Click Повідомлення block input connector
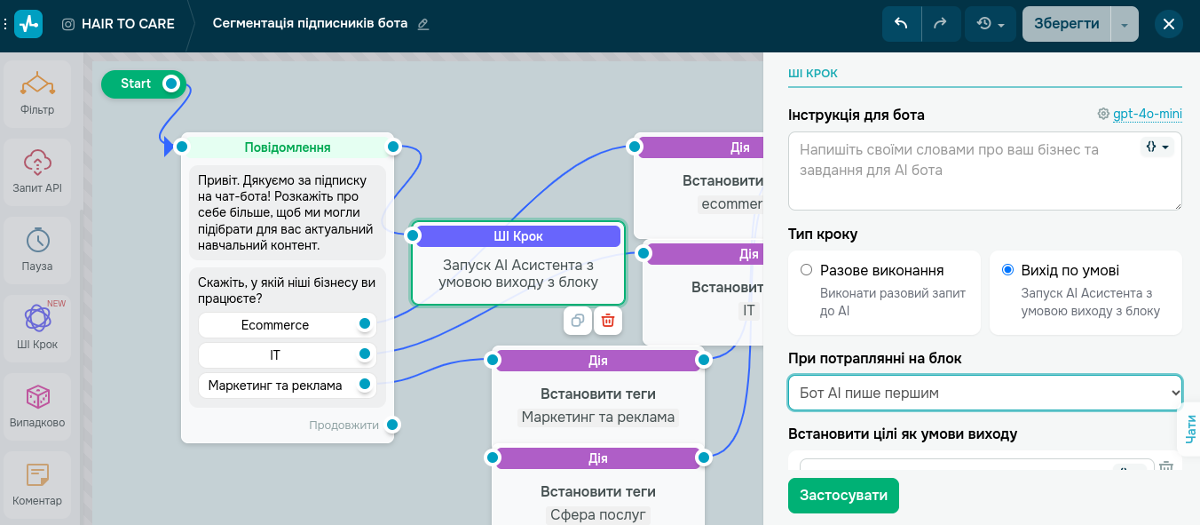1200x525 pixels. (181, 147)
